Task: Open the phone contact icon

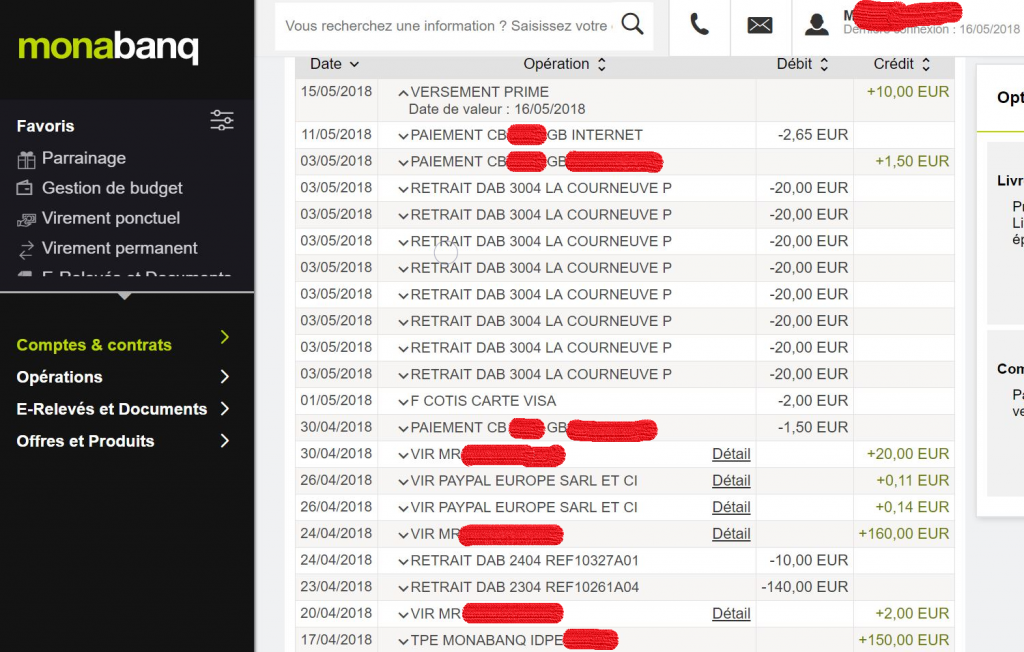Action: (699, 25)
